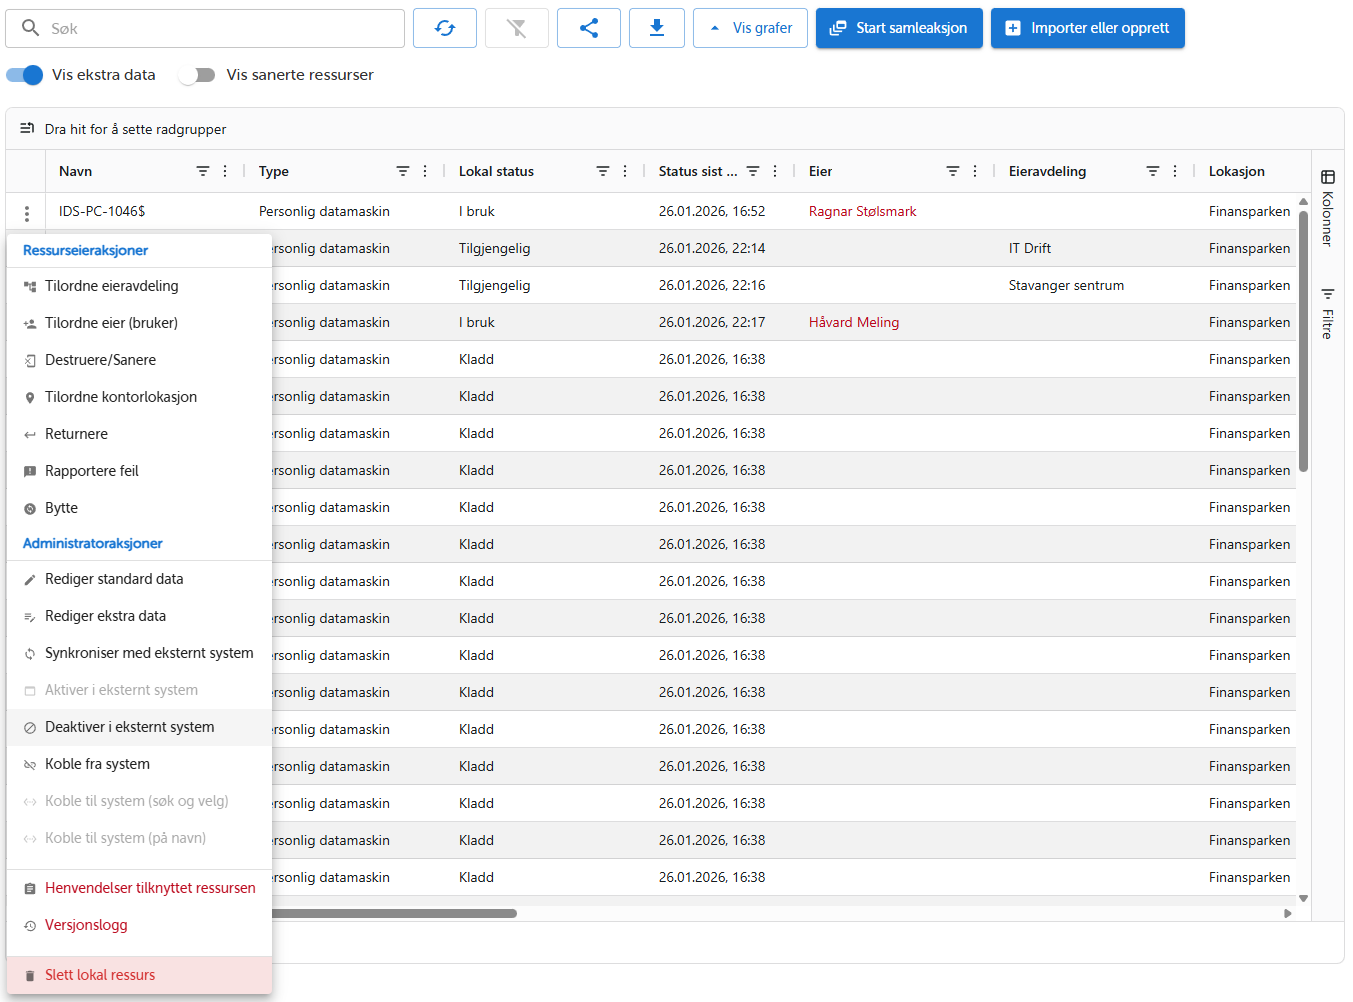Open the three-dot menu on the Eier column
Screen dimensions: 1353x1002
(x=975, y=171)
